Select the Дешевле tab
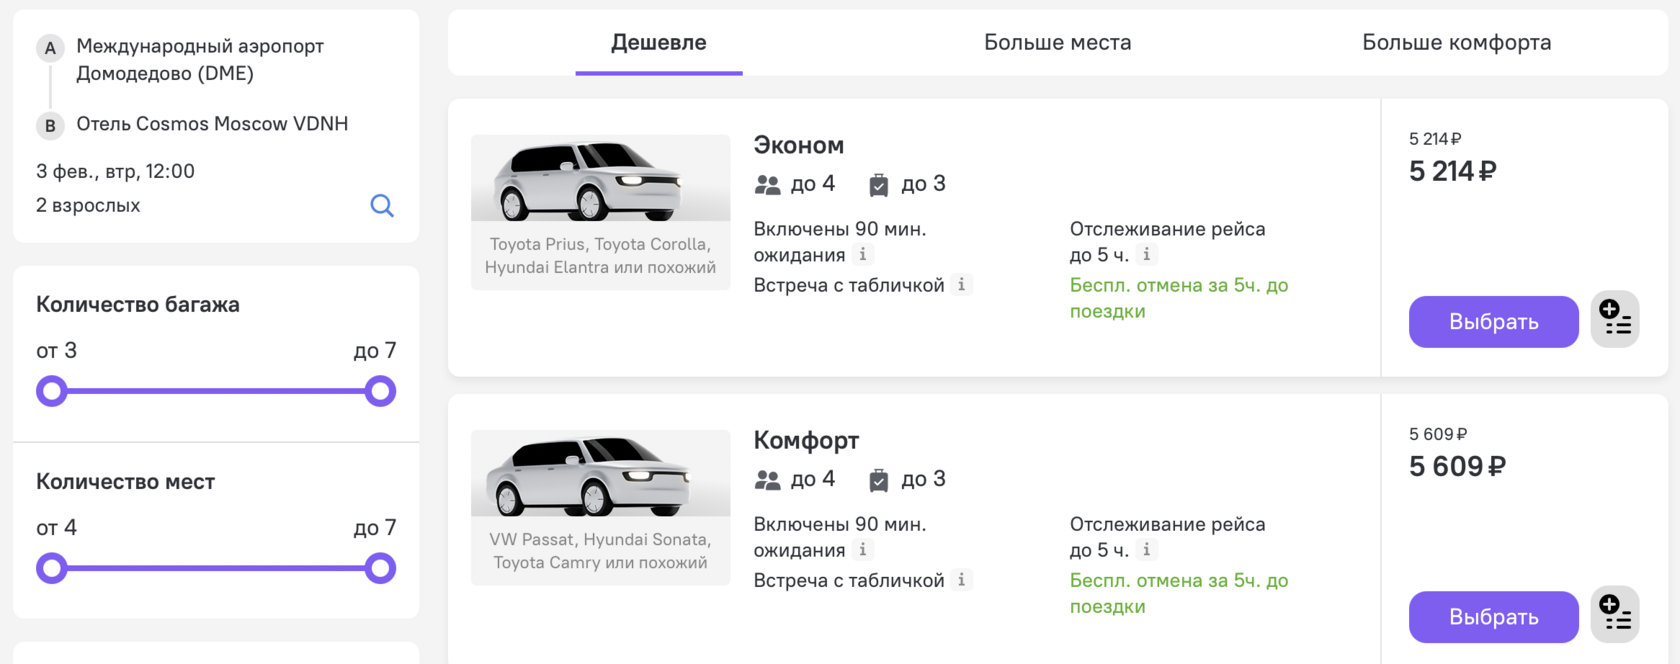Screen dimensions: 1680x664 (x=659, y=42)
